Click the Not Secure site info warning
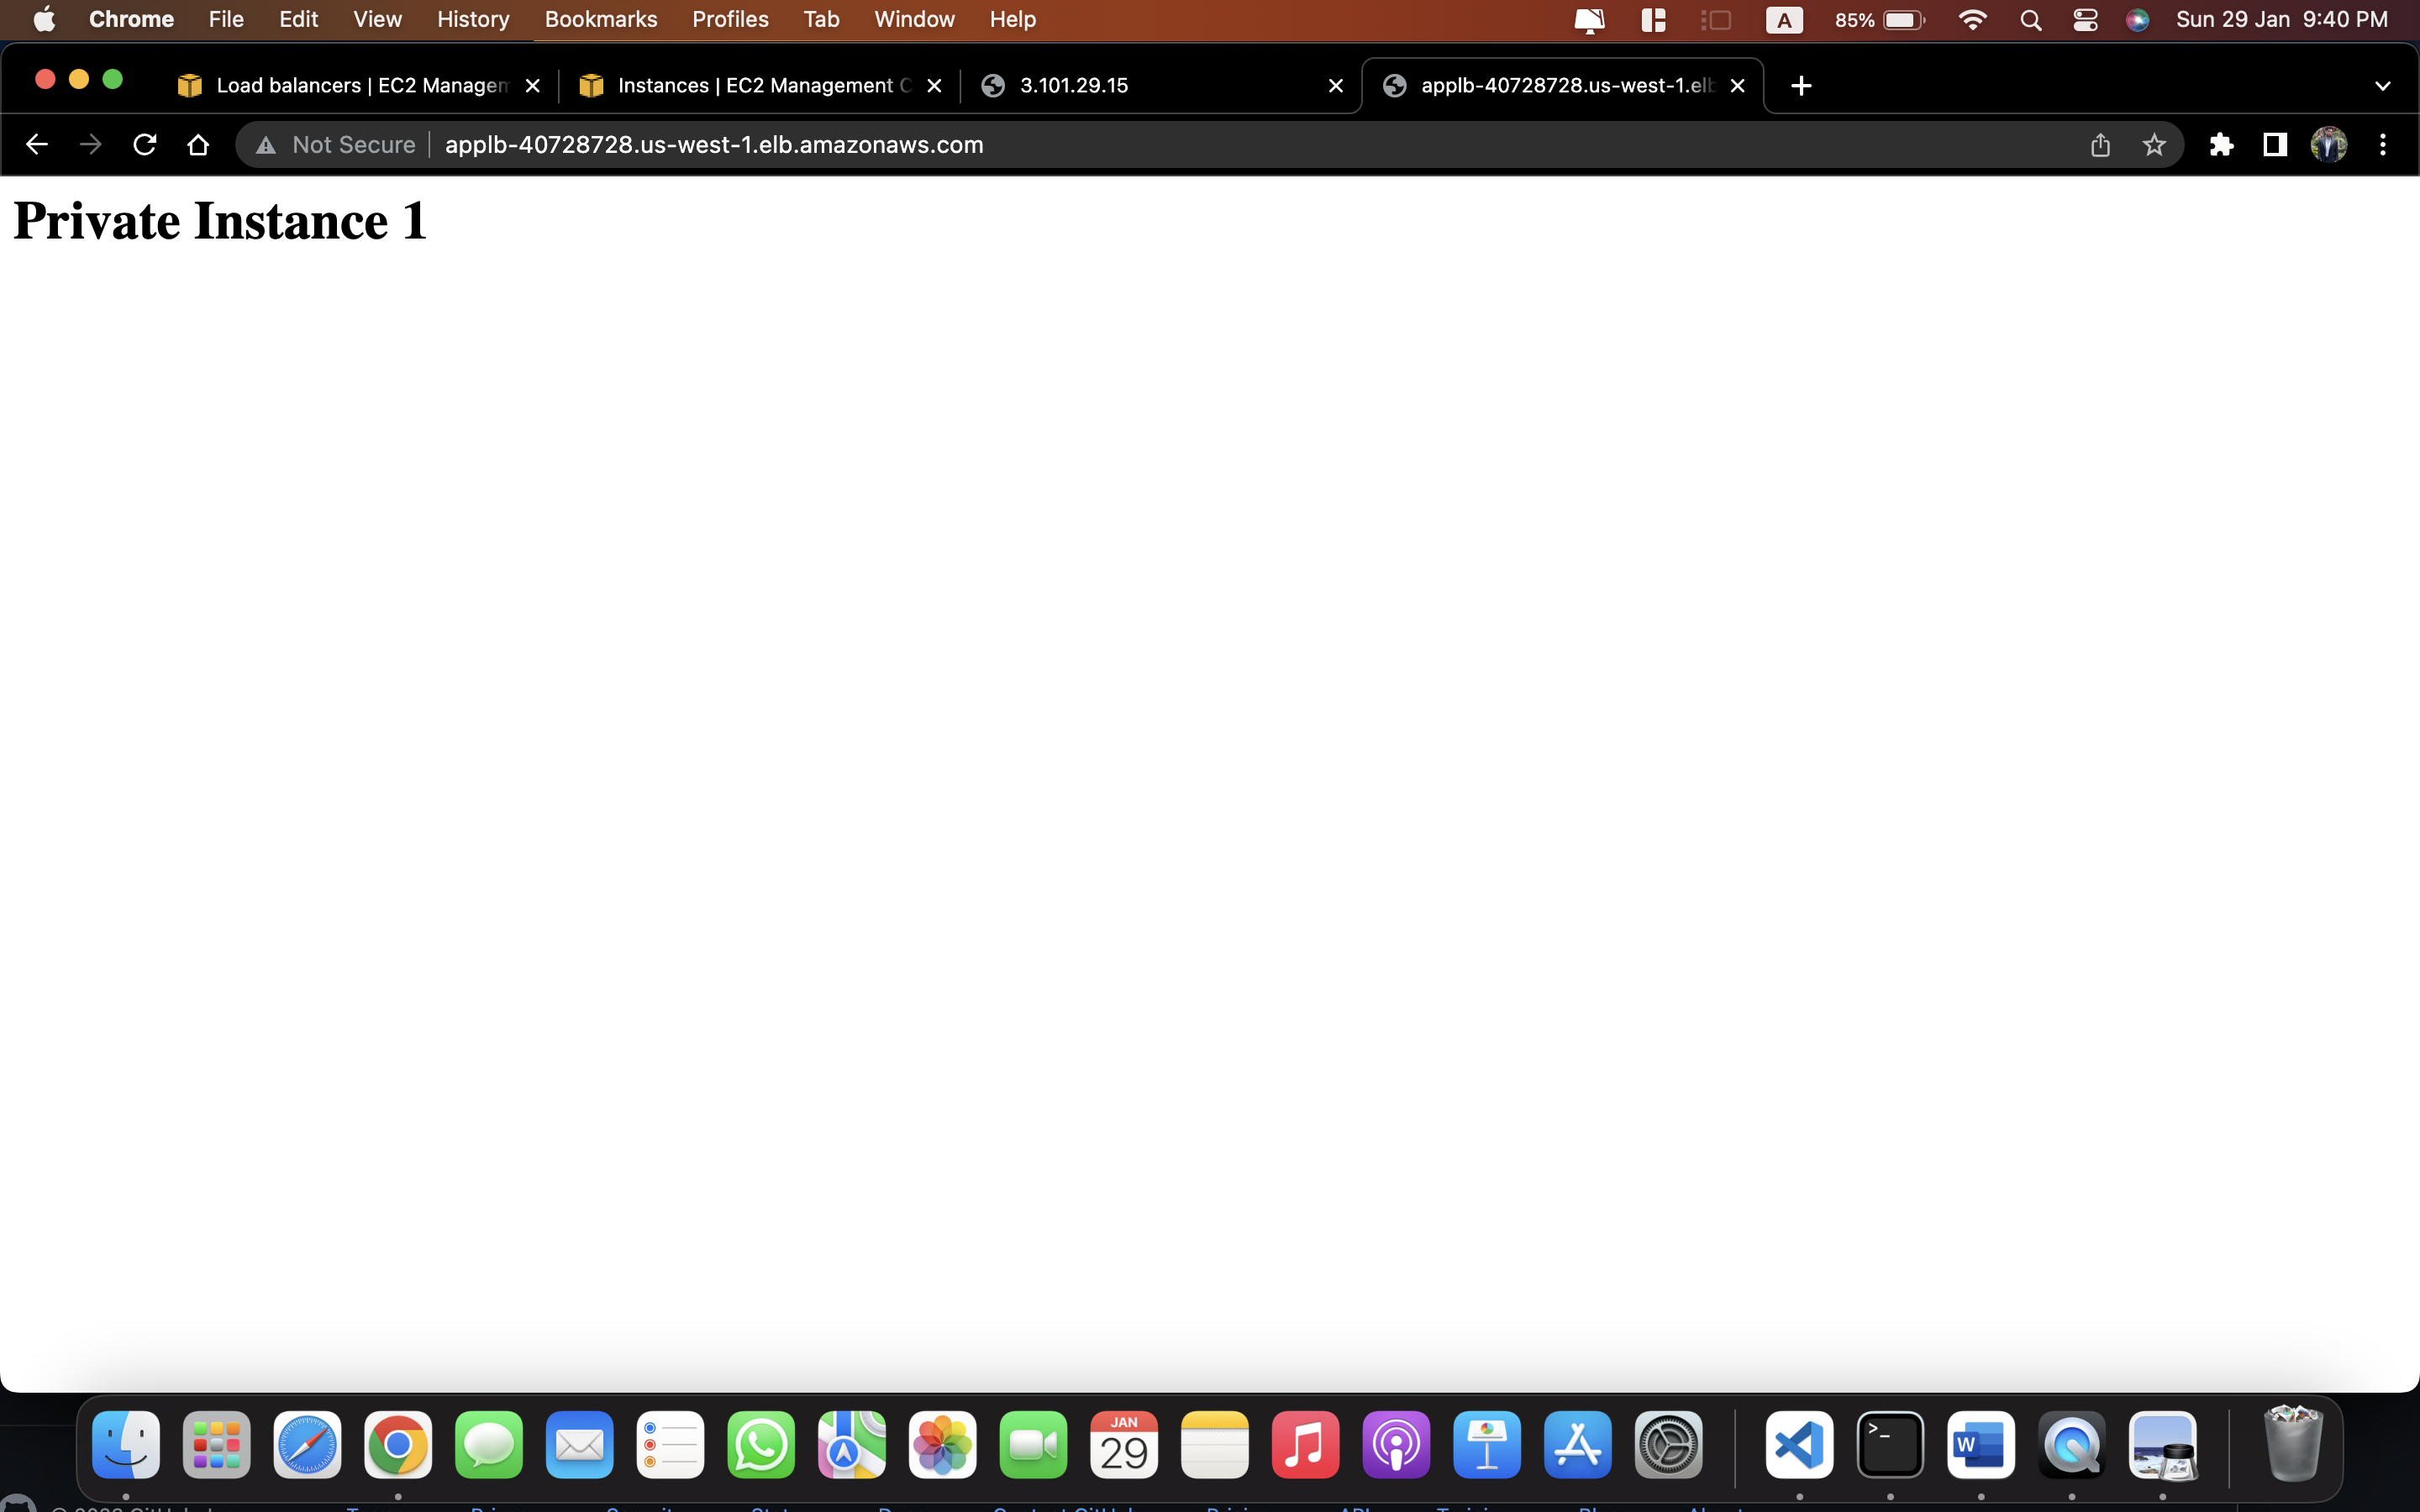The width and height of the screenshot is (2420, 1512). coord(336,145)
